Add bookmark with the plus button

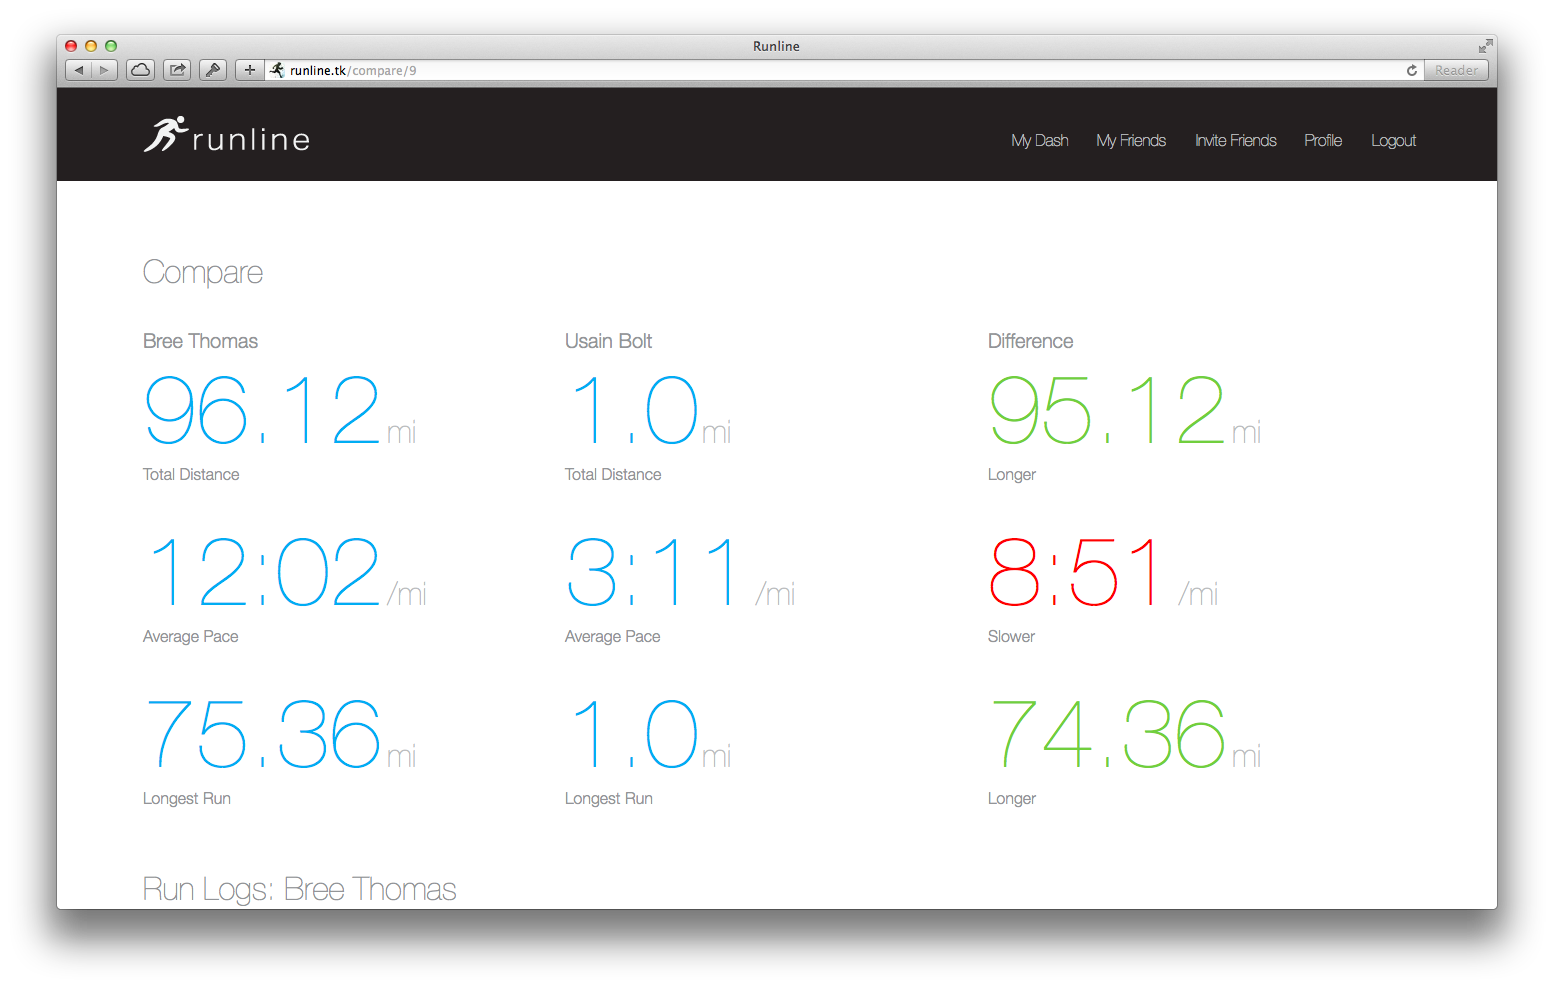pos(250,70)
